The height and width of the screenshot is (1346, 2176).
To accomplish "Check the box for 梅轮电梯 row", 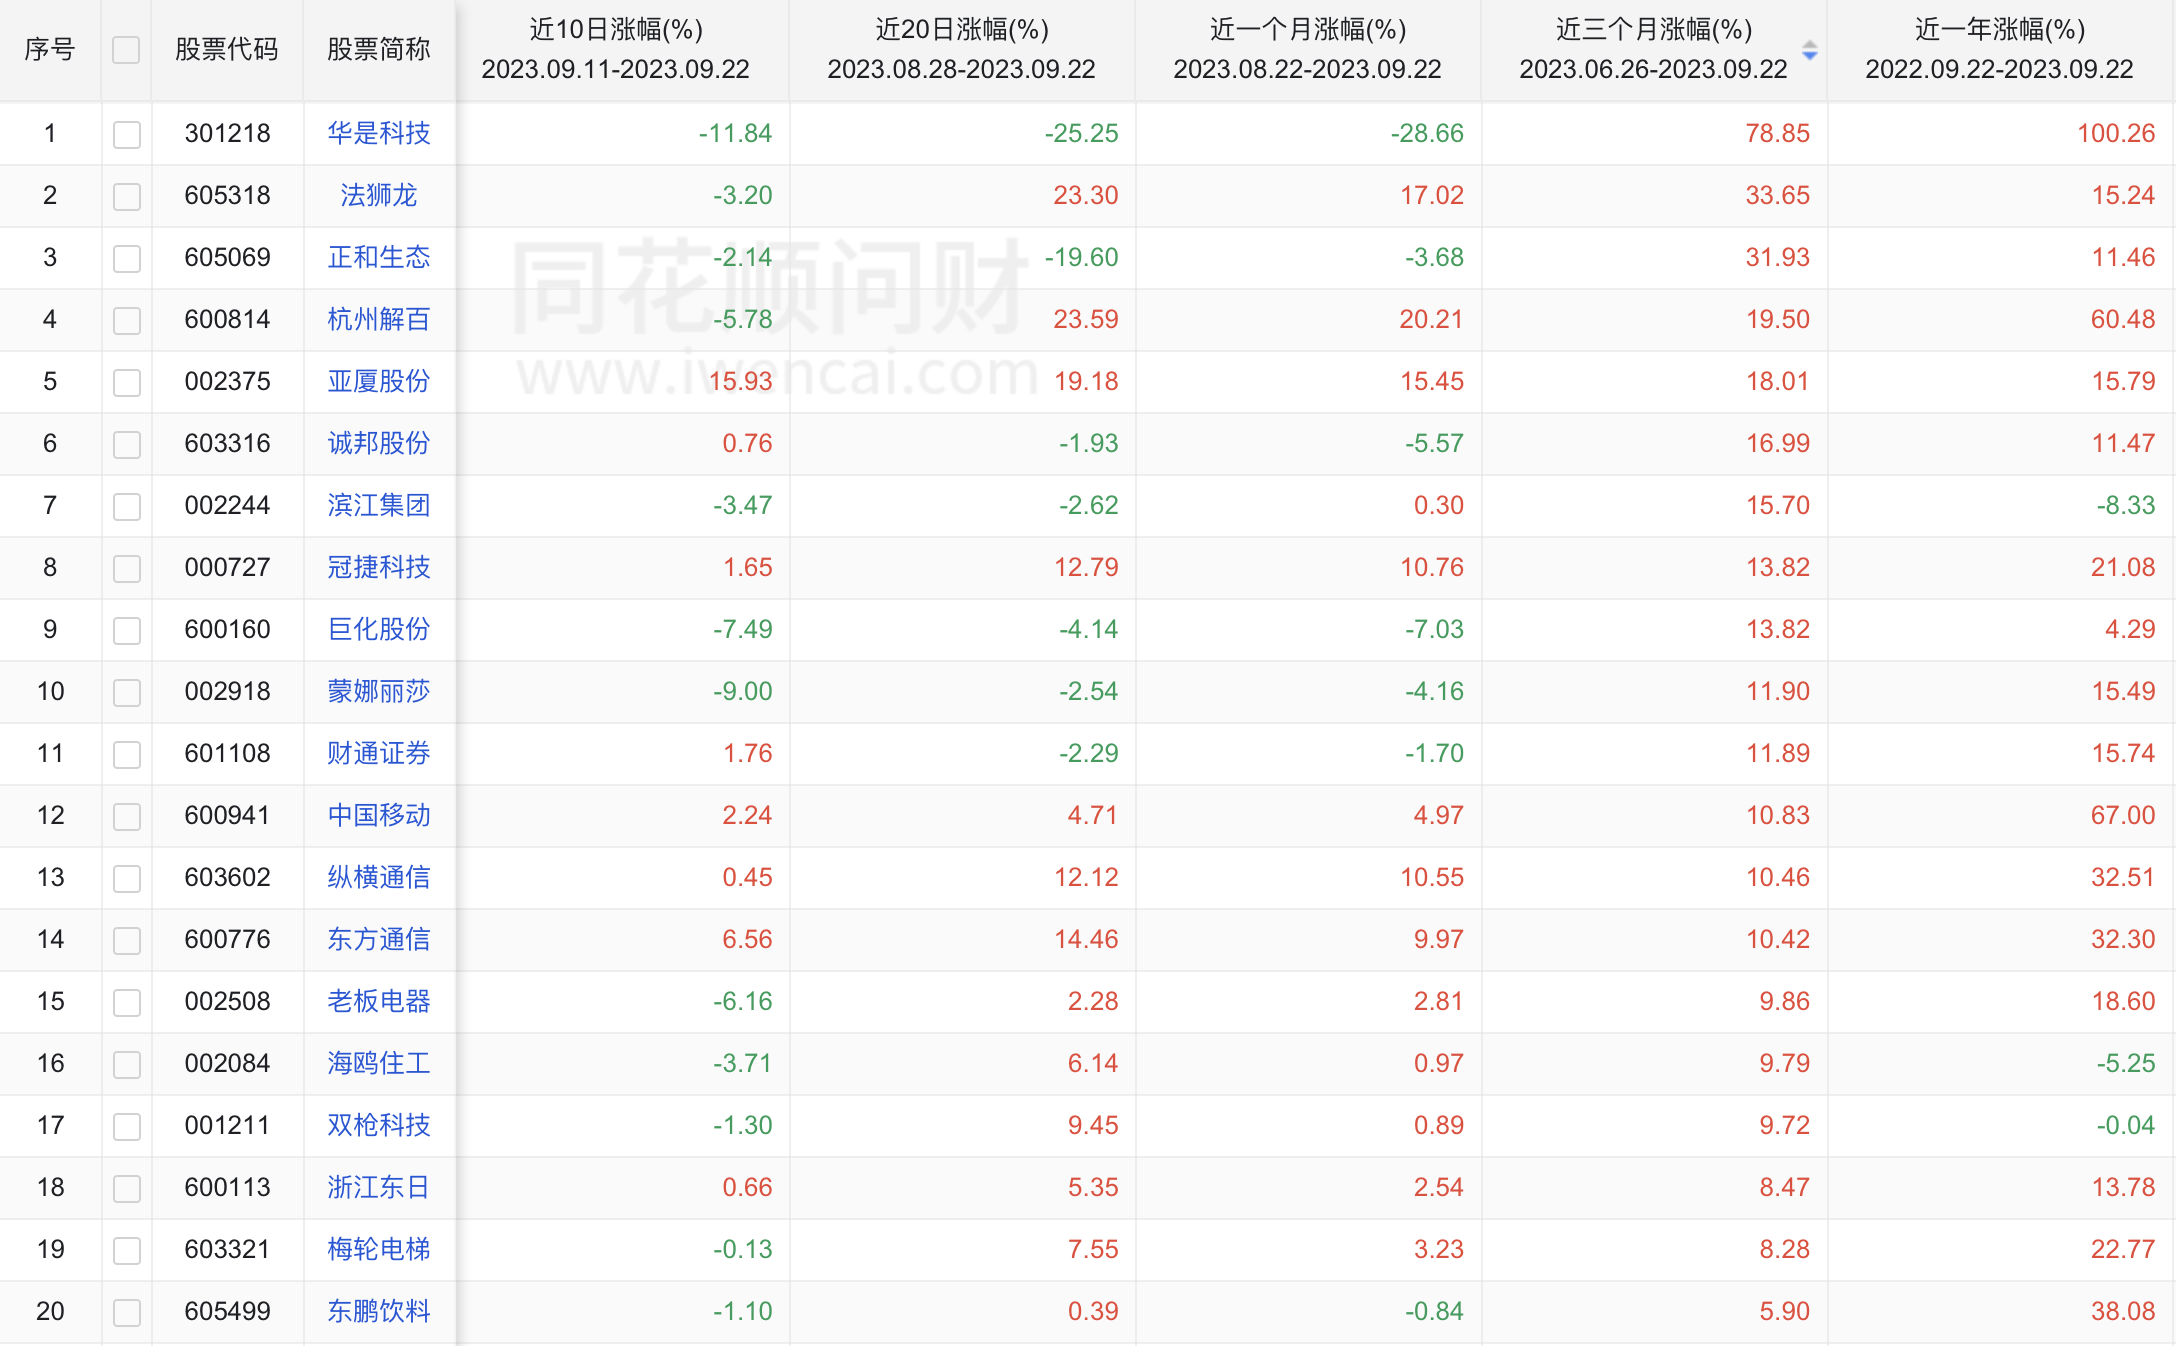I will (127, 1250).
